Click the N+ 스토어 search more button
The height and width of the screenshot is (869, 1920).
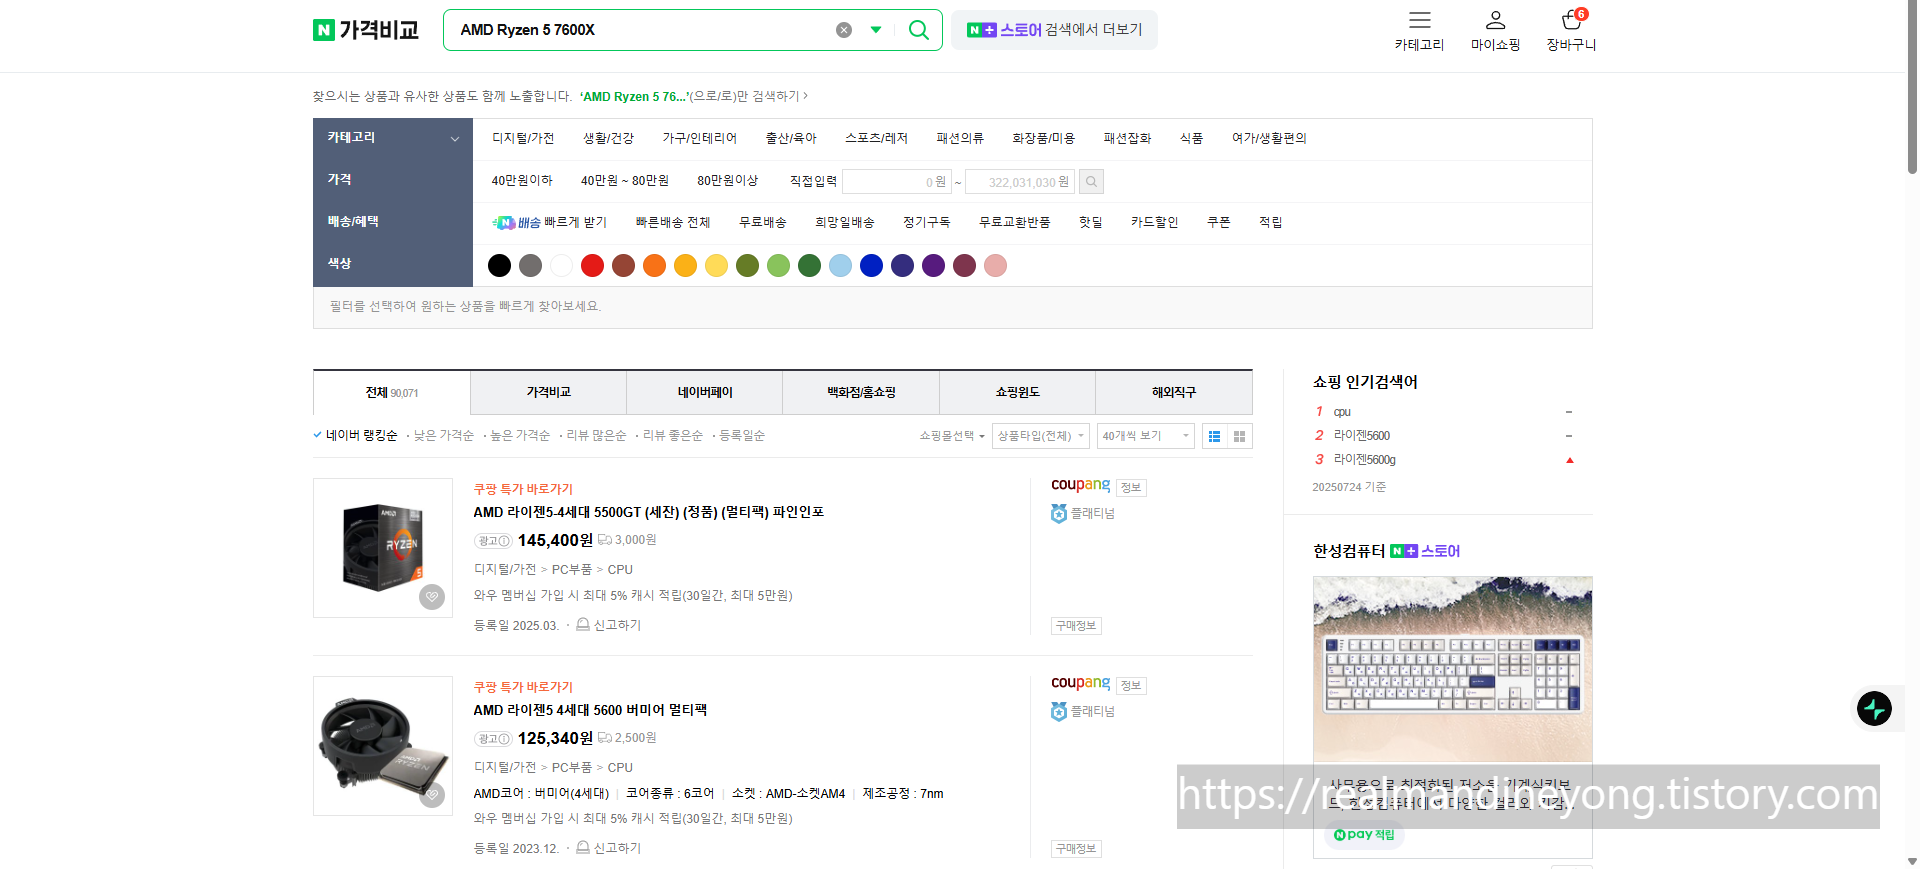tap(1054, 30)
